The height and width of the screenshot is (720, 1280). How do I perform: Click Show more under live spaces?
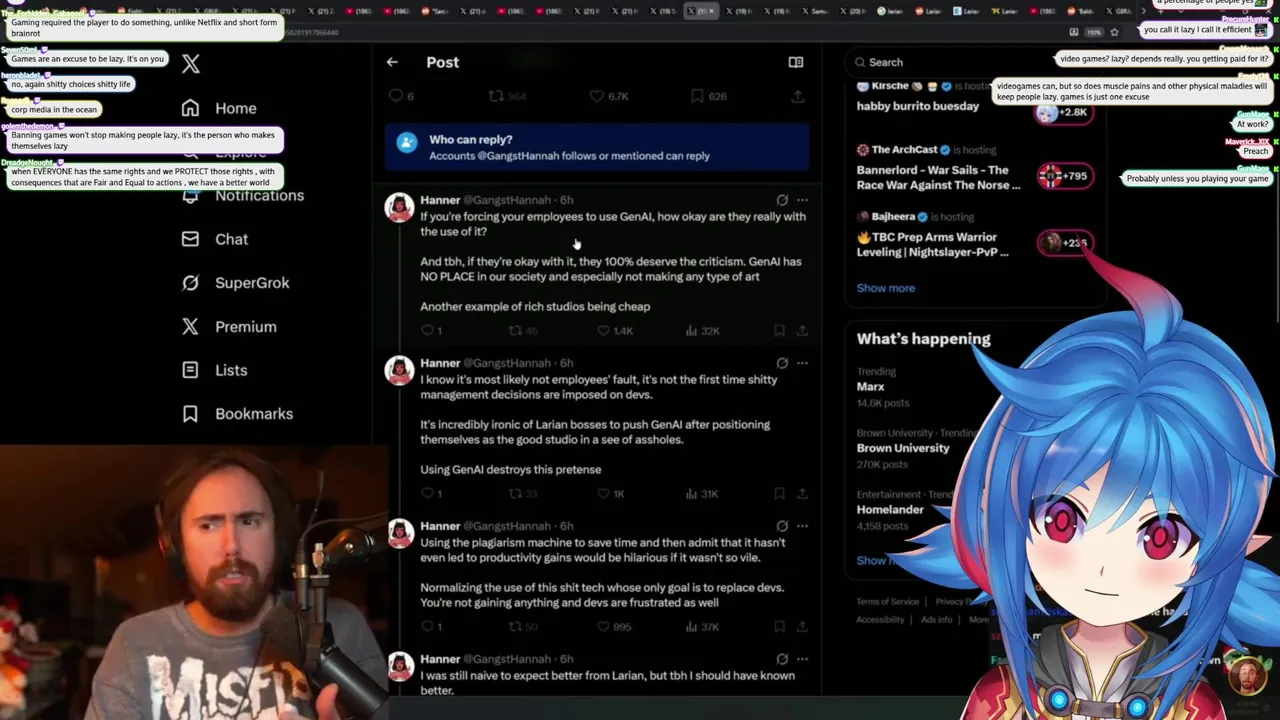pos(885,288)
